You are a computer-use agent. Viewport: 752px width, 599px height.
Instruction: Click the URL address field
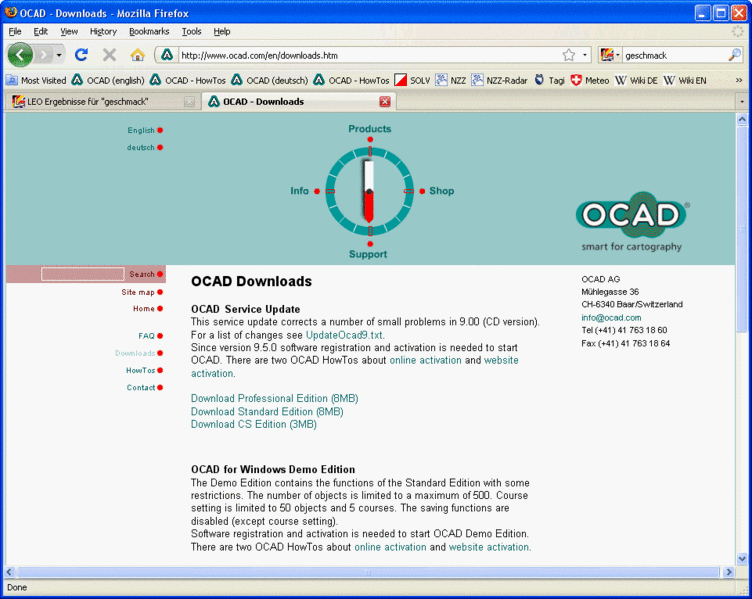pyautogui.click(x=369, y=55)
